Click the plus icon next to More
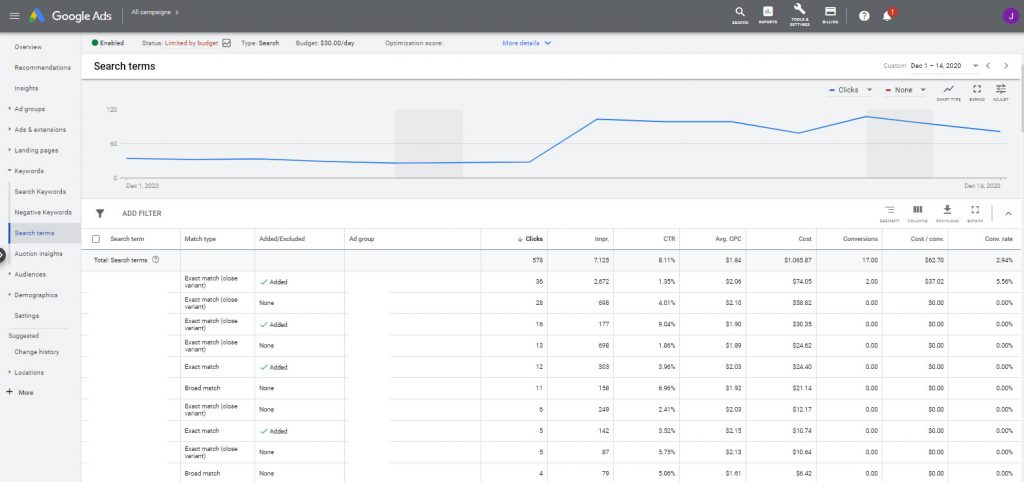This screenshot has height=482, width=1024. coord(9,393)
